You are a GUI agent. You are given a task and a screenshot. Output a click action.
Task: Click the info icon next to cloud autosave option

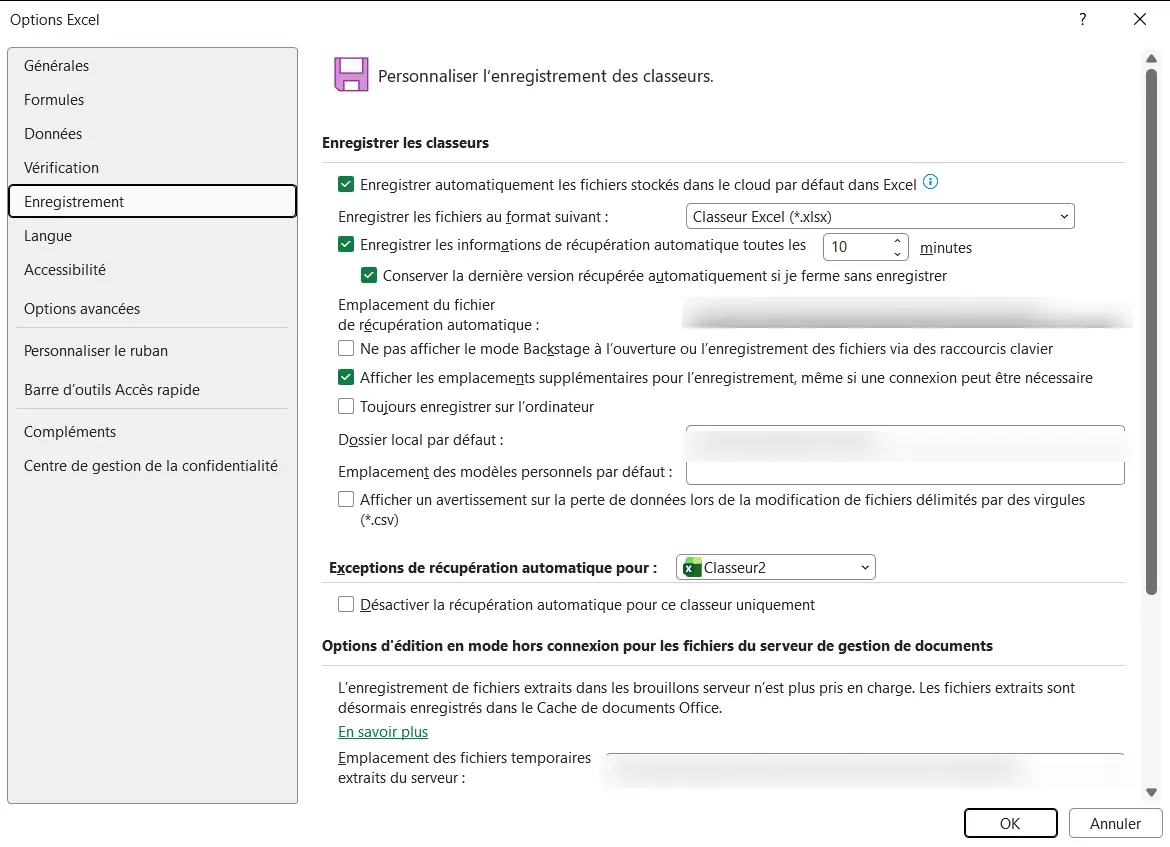click(930, 182)
